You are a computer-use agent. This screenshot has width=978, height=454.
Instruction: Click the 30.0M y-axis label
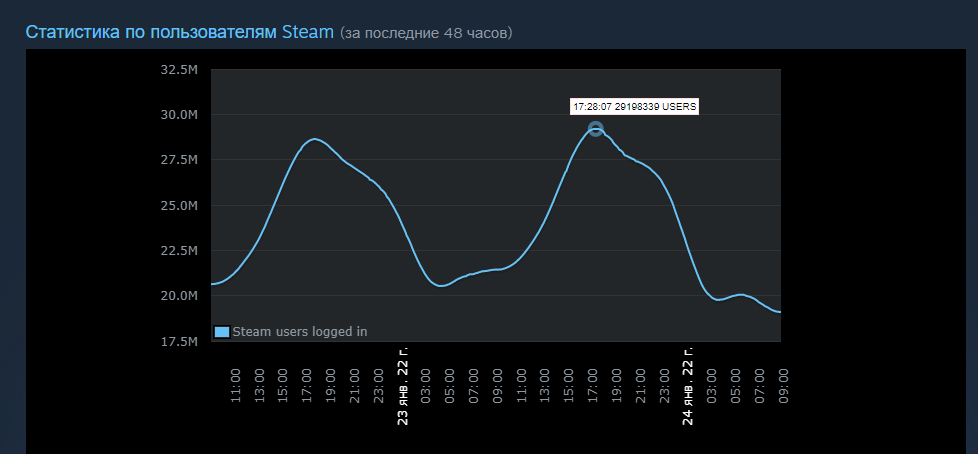pos(179,115)
